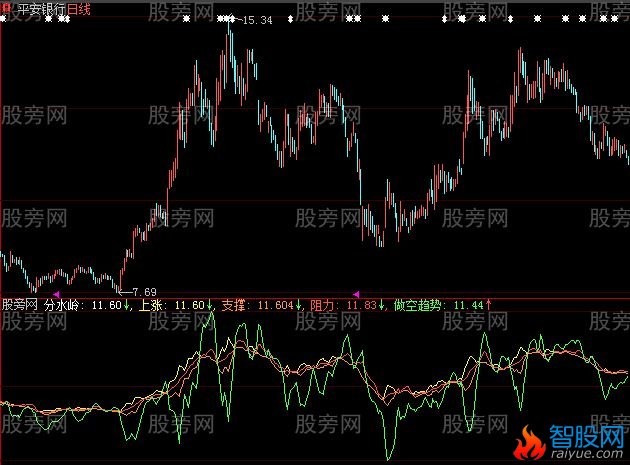Click the 15.34 high price label
The width and height of the screenshot is (630, 465).
258,20
